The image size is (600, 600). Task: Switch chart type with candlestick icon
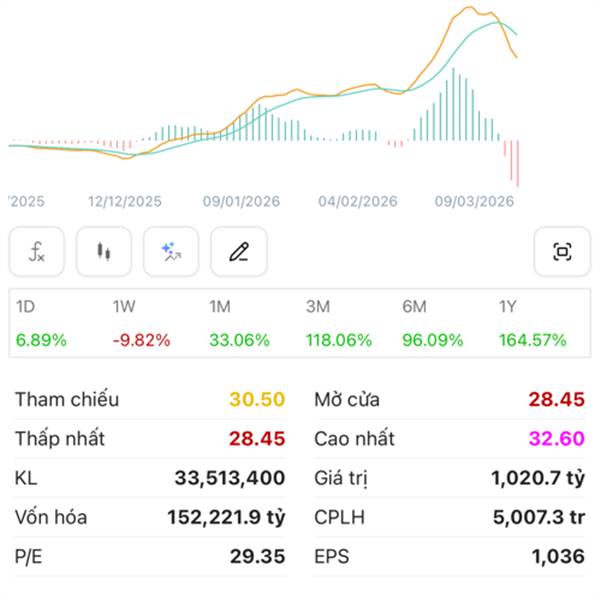(x=104, y=251)
